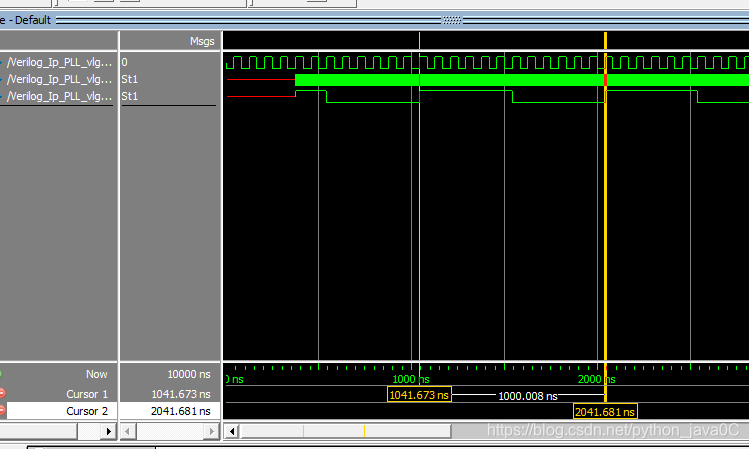
Task: Click the 1000 ns timeline label
Action: (410, 379)
